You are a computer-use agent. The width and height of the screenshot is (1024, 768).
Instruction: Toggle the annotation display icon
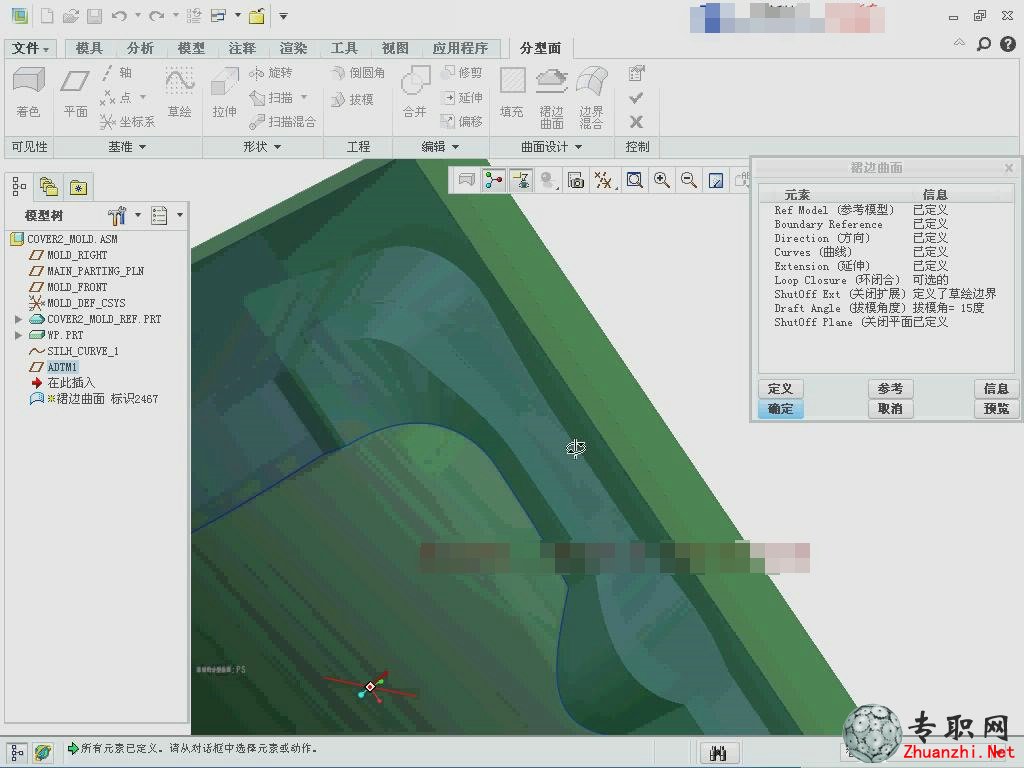point(521,180)
